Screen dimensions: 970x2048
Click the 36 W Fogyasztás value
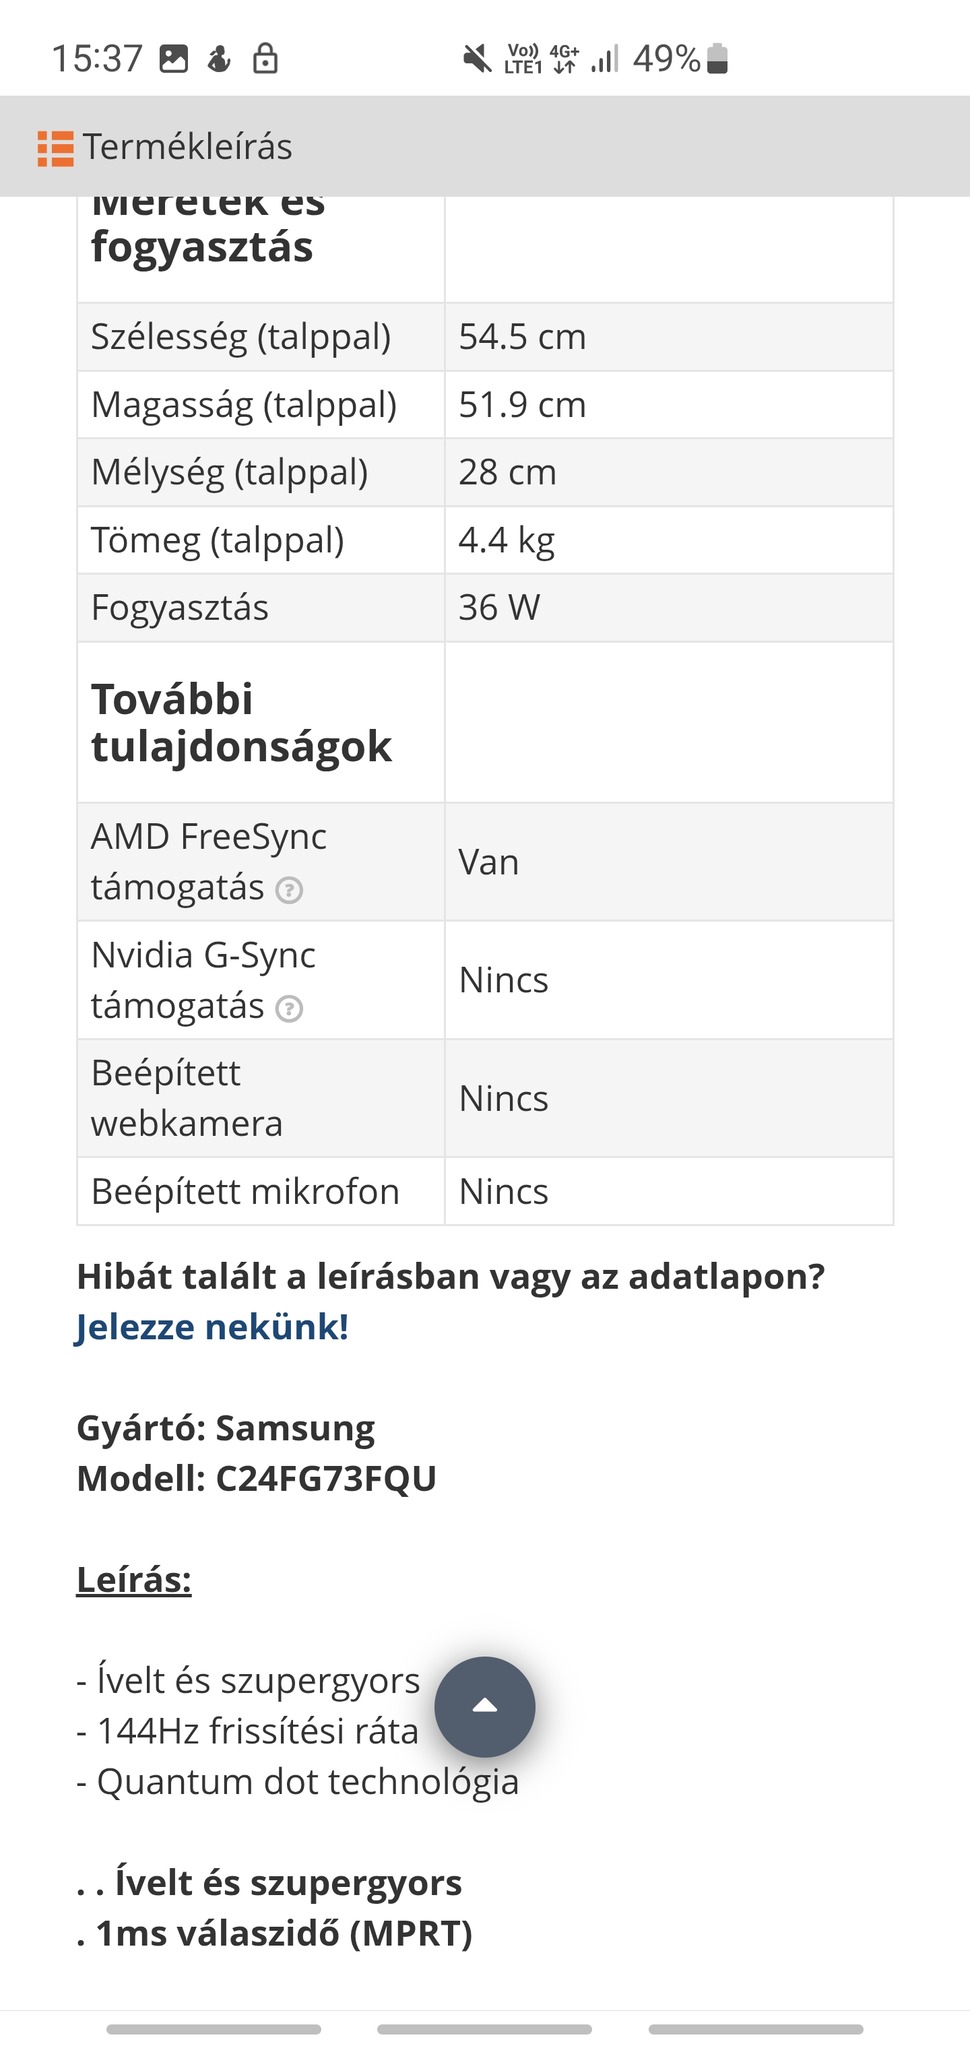pyautogui.click(x=499, y=608)
